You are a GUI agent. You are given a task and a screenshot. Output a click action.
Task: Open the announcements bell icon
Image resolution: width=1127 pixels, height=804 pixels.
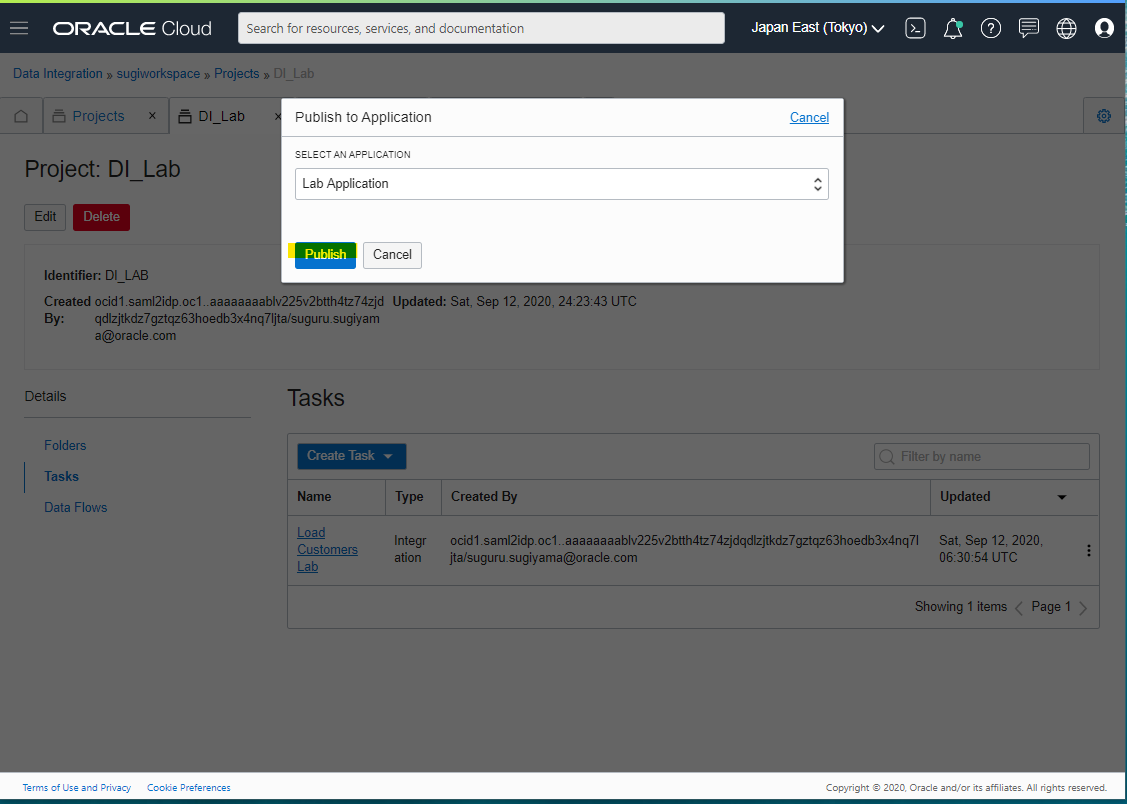[x=953, y=28]
